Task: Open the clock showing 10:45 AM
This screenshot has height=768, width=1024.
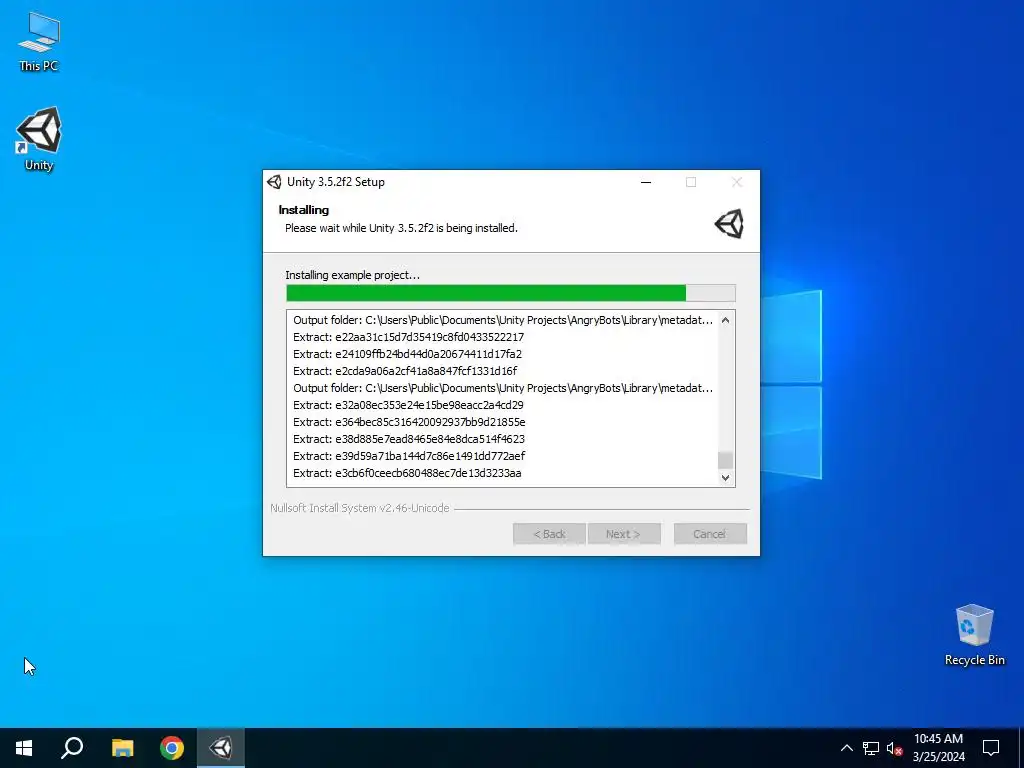Action: tap(938, 748)
